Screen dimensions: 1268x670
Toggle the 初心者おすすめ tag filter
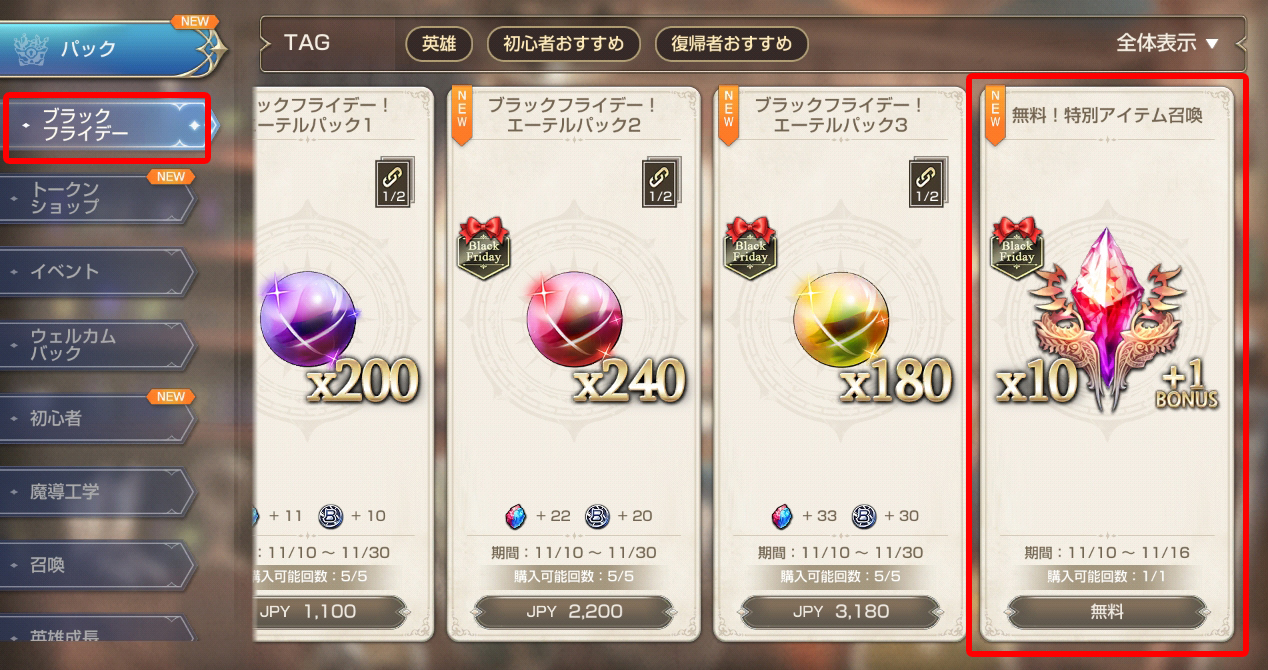click(564, 43)
